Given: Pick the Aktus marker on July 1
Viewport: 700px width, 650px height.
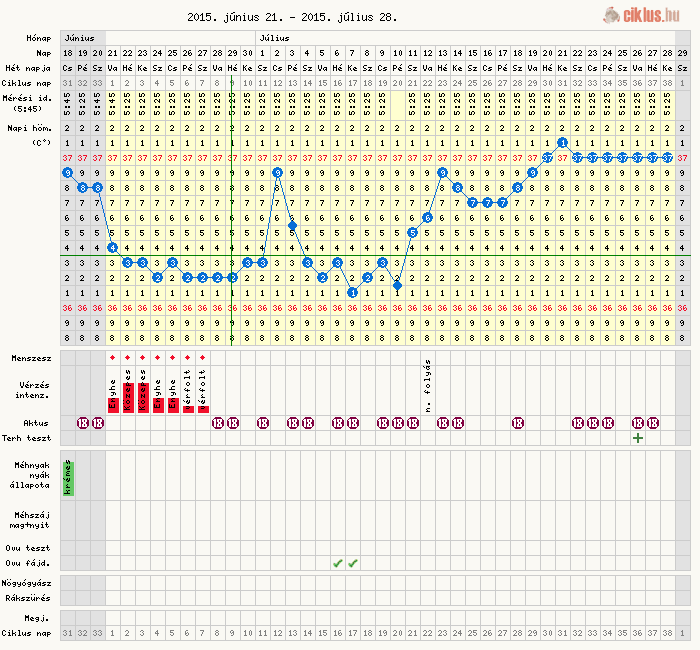Looking at the screenshot, I should coord(262,423).
